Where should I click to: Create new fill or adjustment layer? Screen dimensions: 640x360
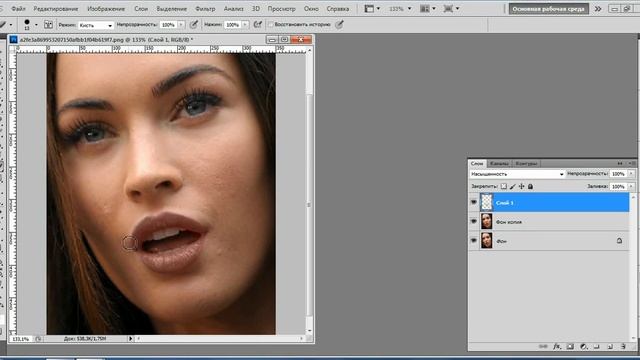pos(584,347)
